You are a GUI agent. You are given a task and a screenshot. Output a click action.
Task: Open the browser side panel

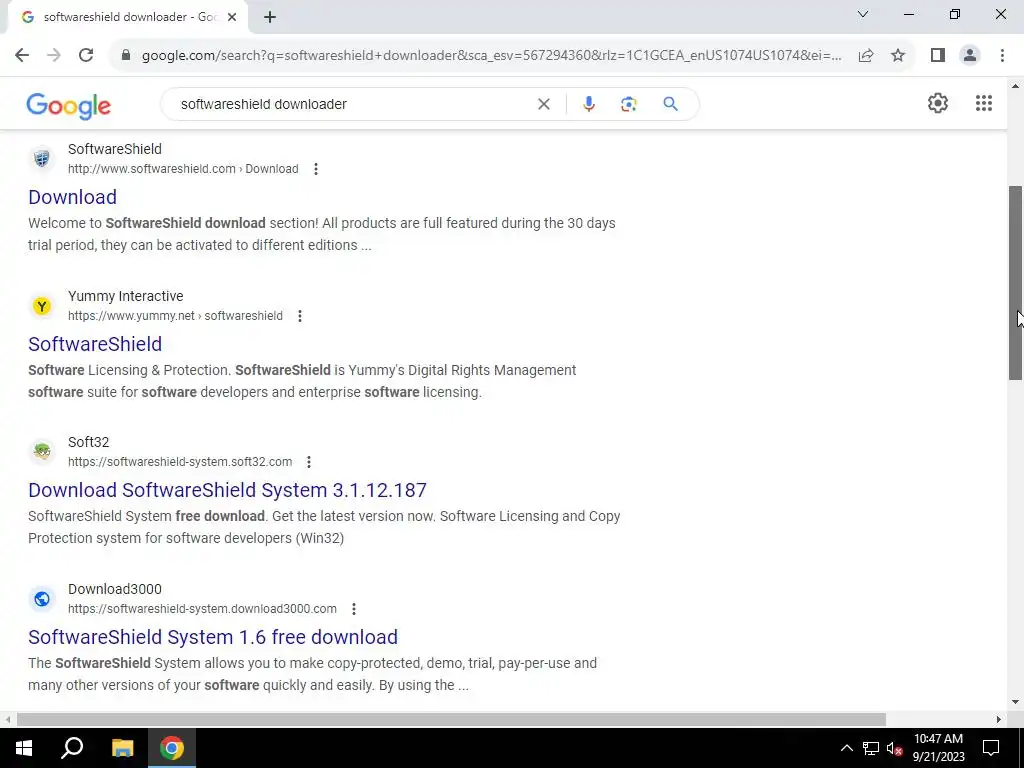tap(938, 56)
